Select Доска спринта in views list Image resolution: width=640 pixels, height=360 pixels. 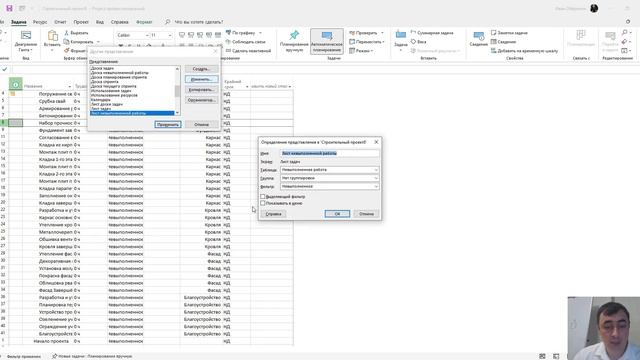tap(105, 82)
